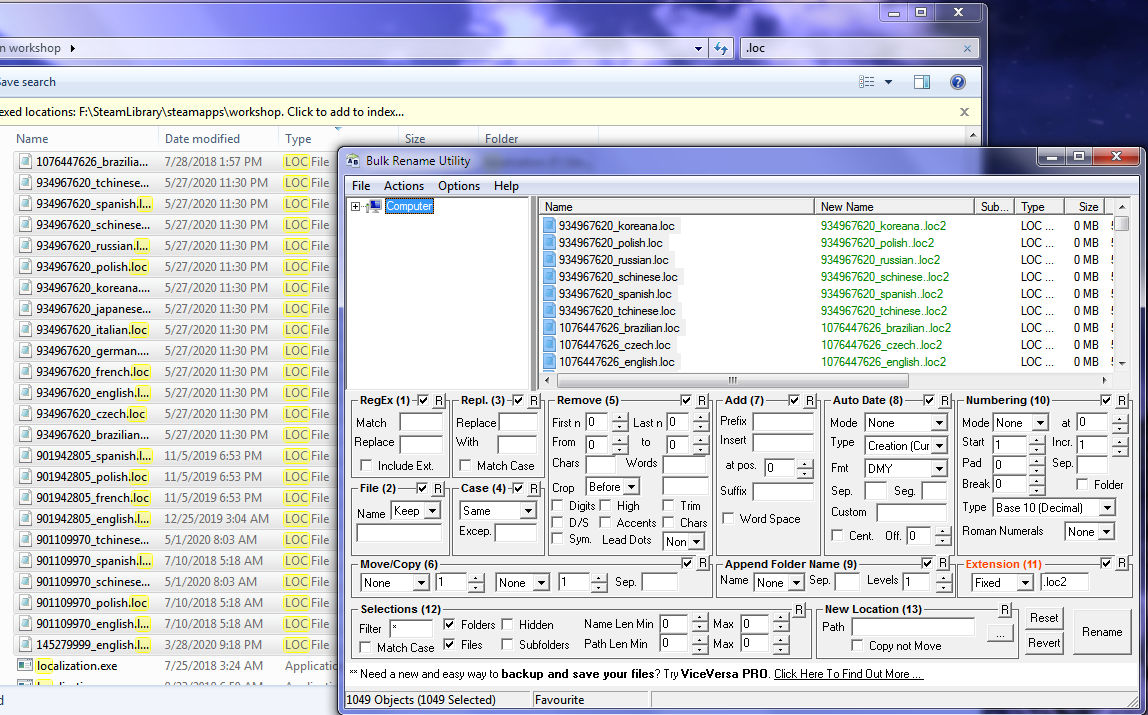This screenshot has height=715, width=1148.
Task: Click the R reset button for RegEx (1)
Action: point(439,400)
